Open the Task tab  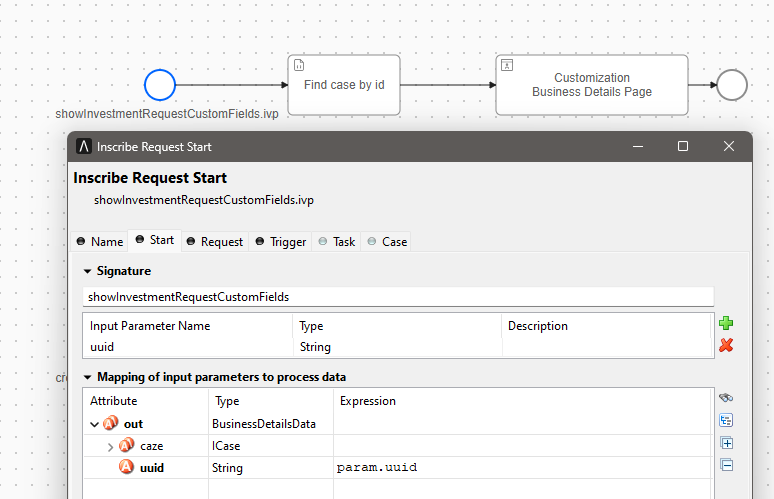[x=337, y=242]
